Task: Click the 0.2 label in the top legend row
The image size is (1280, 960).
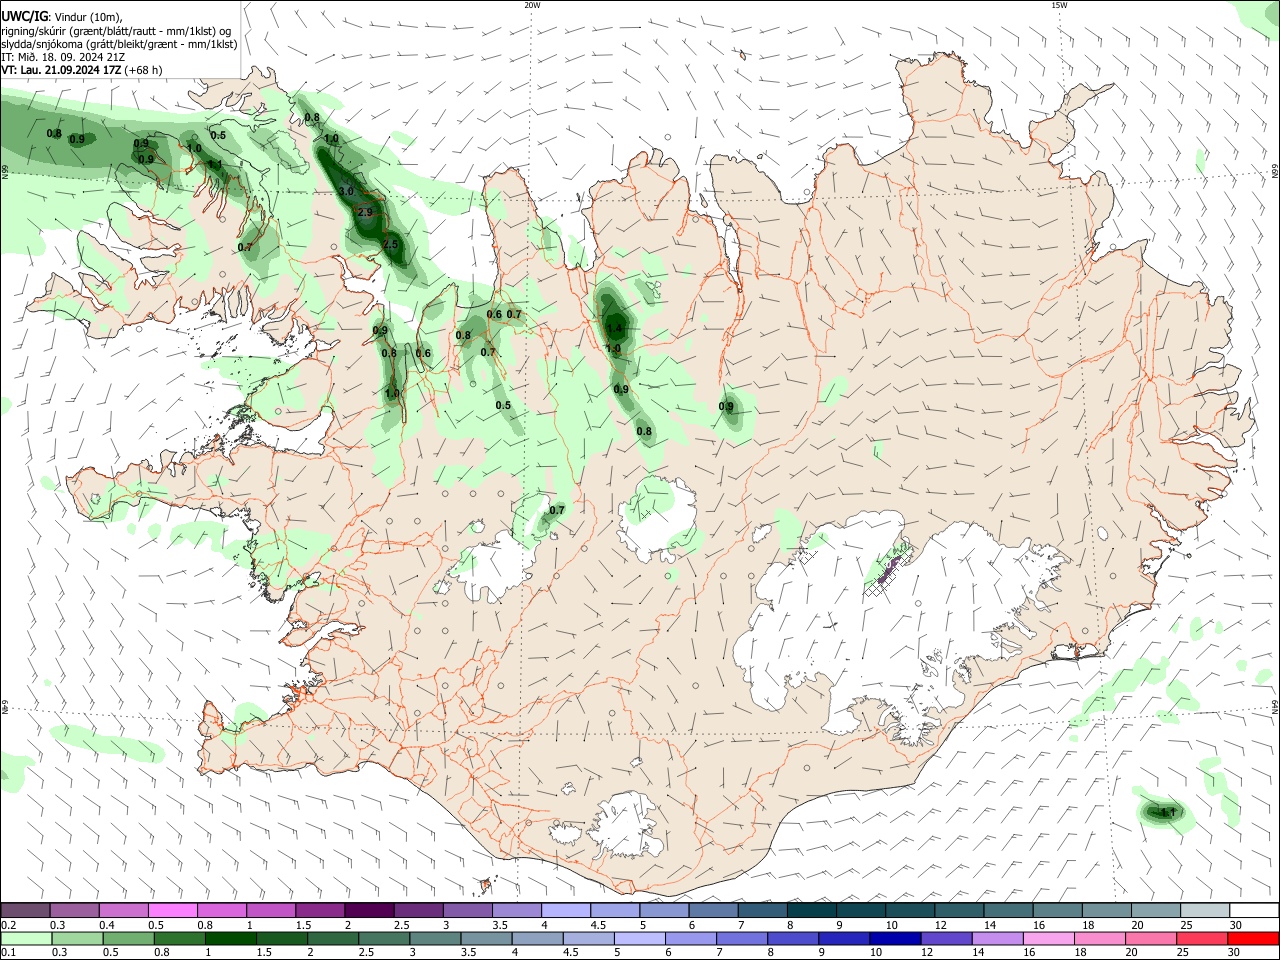Action: tap(8, 925)
